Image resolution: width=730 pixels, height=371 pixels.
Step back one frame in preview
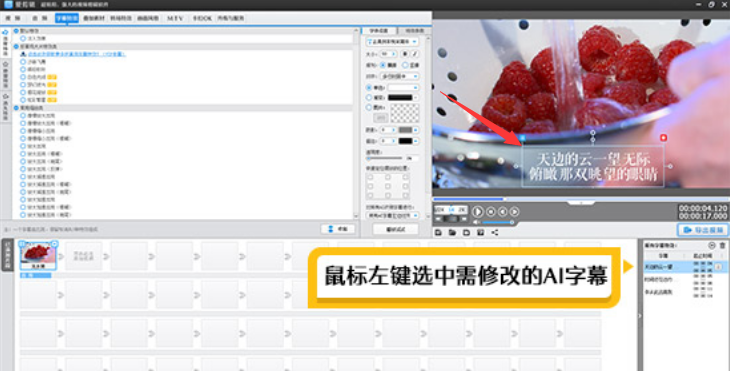point(502,211)
